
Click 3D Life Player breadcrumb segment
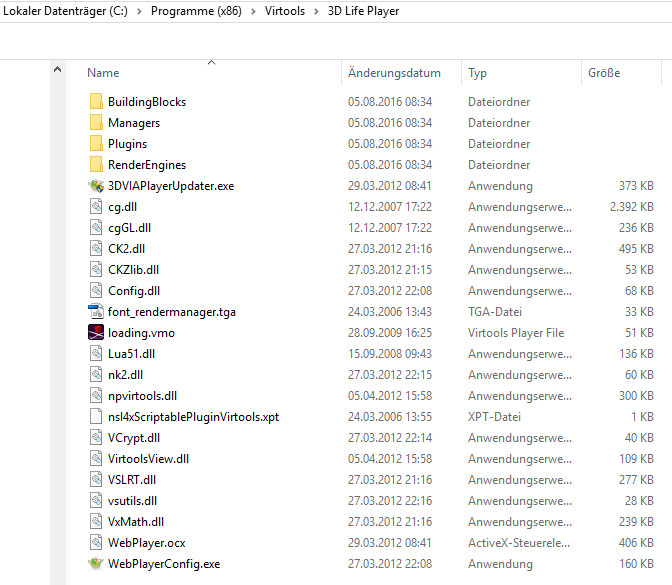click(357, 11)
